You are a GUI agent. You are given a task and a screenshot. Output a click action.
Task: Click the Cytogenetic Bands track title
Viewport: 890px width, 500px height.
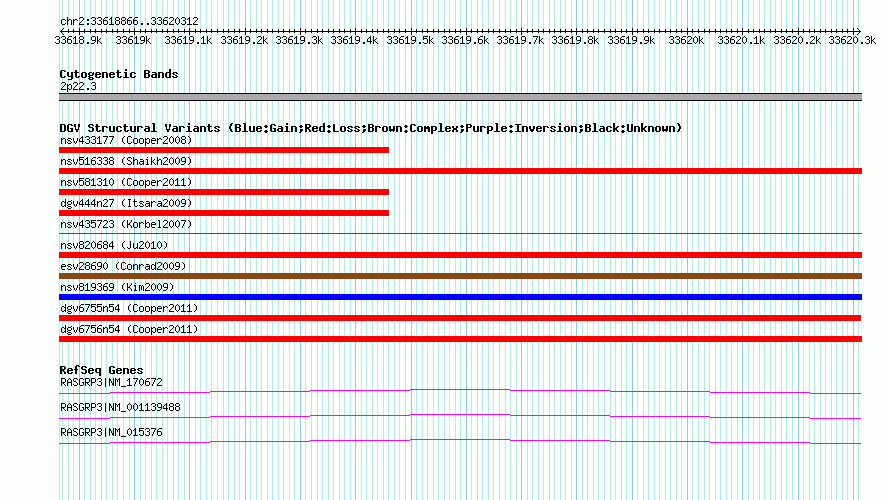[119, 74]
